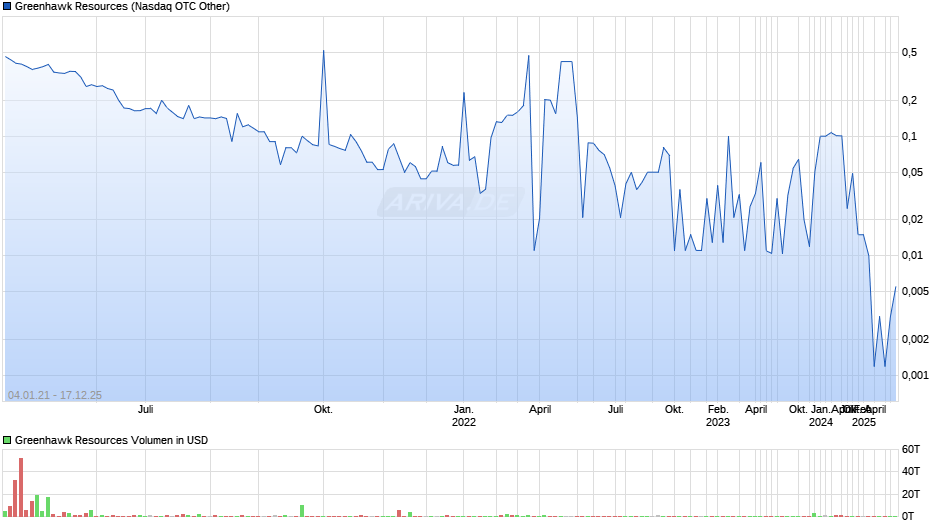Screen dimensions: 940x526
Task: Click the tallest red volume bar
Action: pyautogui.click(x=21, y=487)
